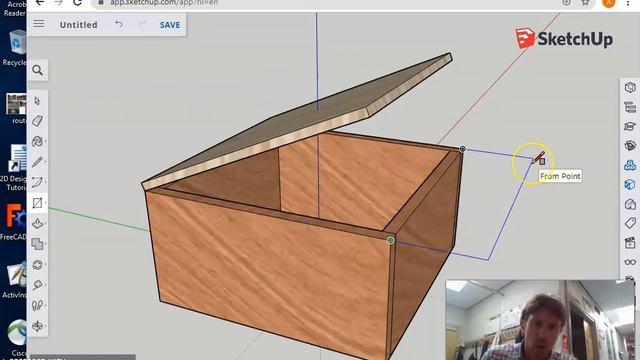Open the Instructor graduation-cap panel

tap(630, 127)
